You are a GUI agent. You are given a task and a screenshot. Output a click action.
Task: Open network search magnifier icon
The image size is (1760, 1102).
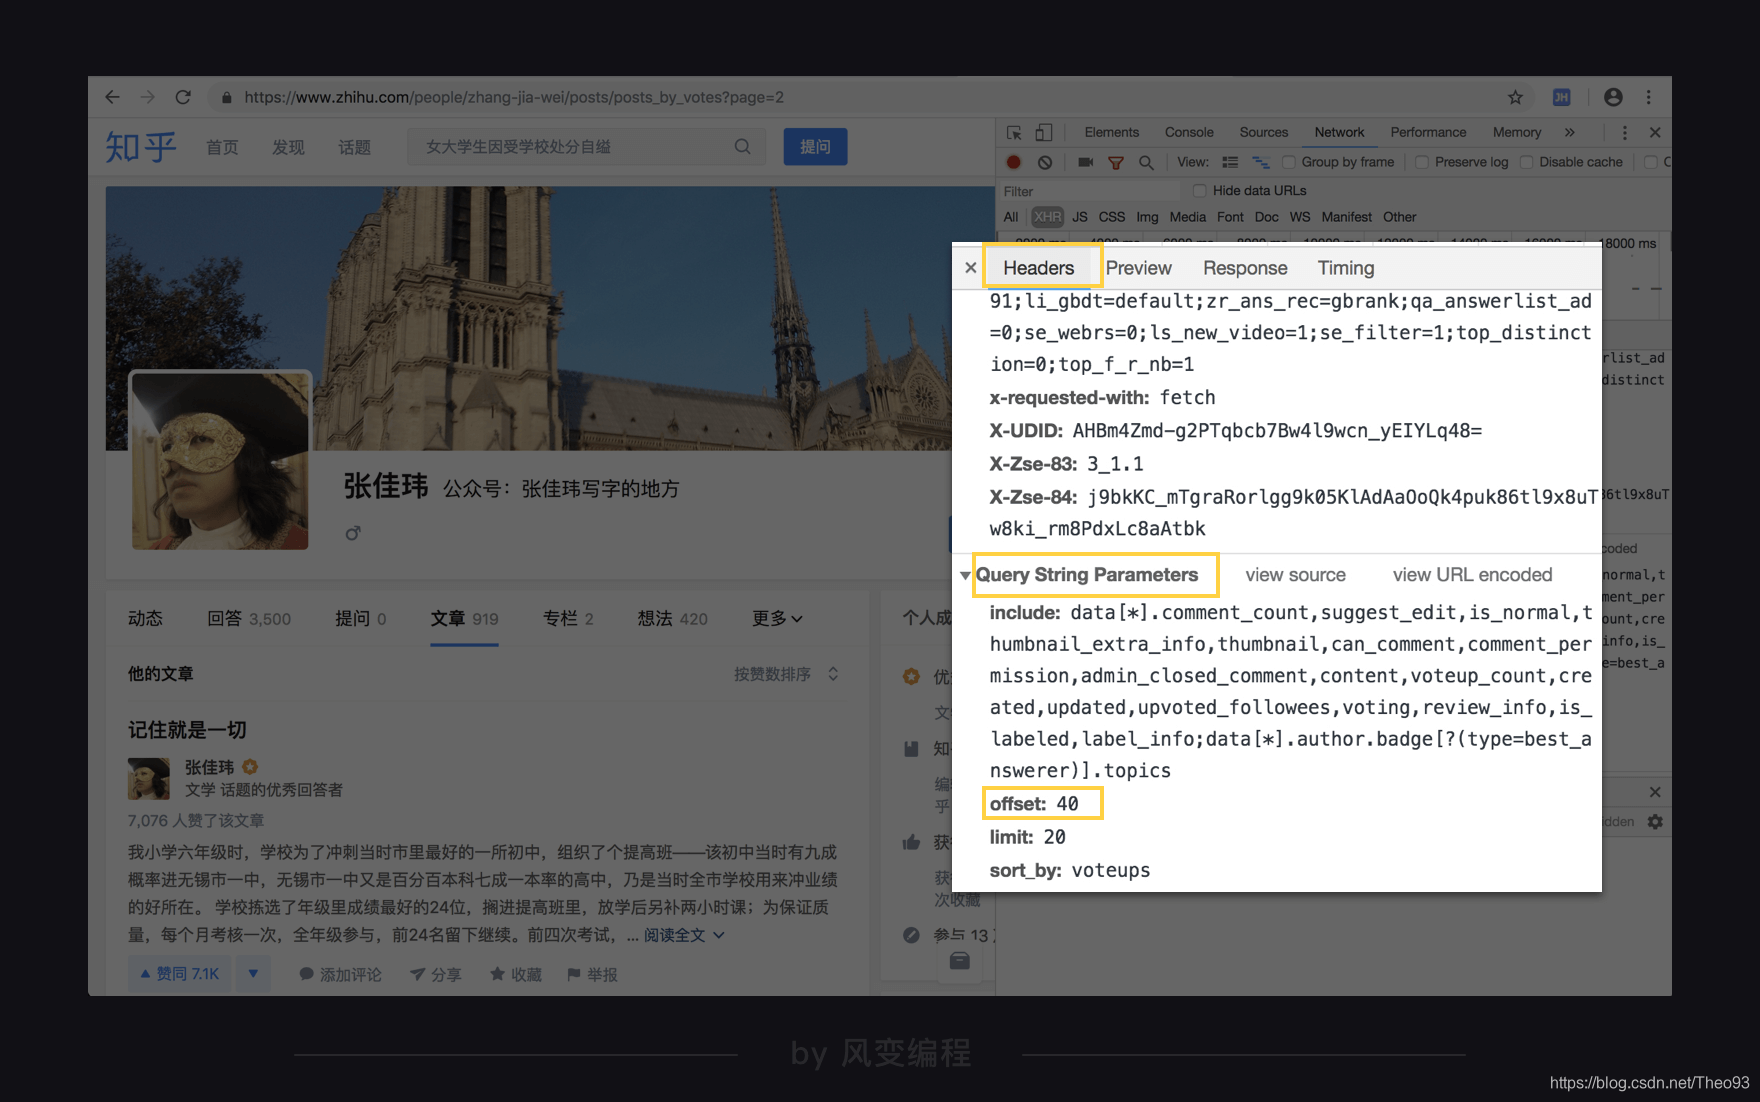[1146, 162]
